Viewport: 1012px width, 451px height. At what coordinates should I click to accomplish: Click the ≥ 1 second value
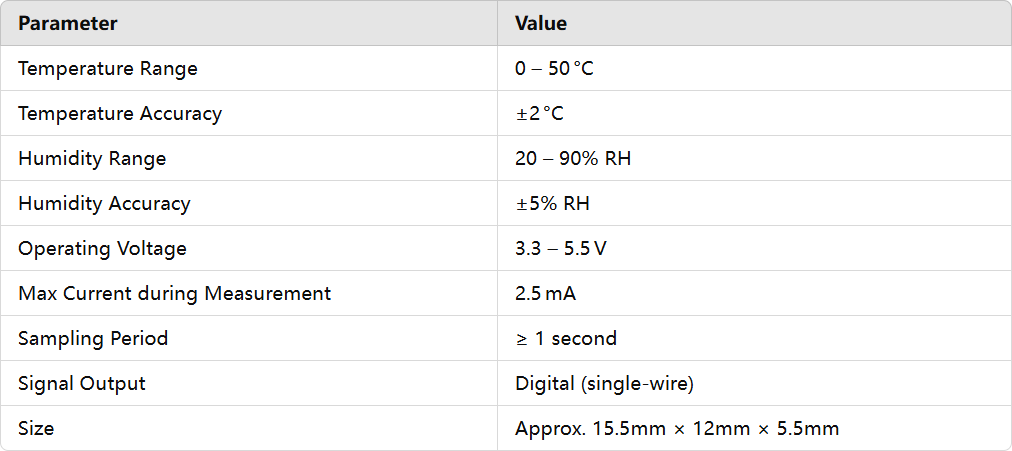click(566, 338)
